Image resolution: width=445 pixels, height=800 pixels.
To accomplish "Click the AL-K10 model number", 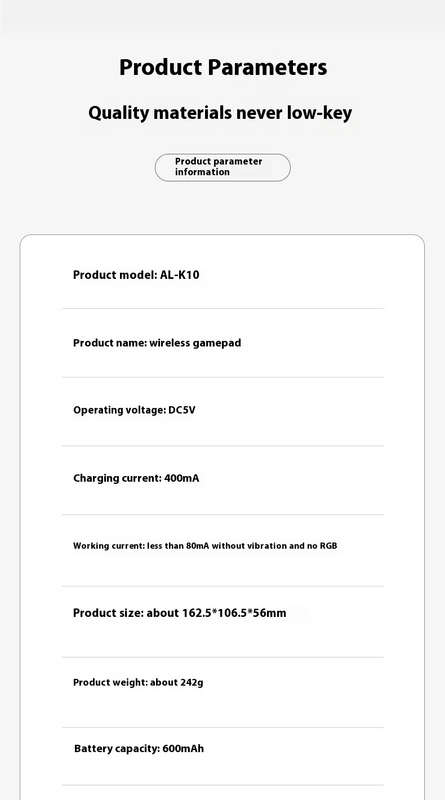I will pos(180,275).
